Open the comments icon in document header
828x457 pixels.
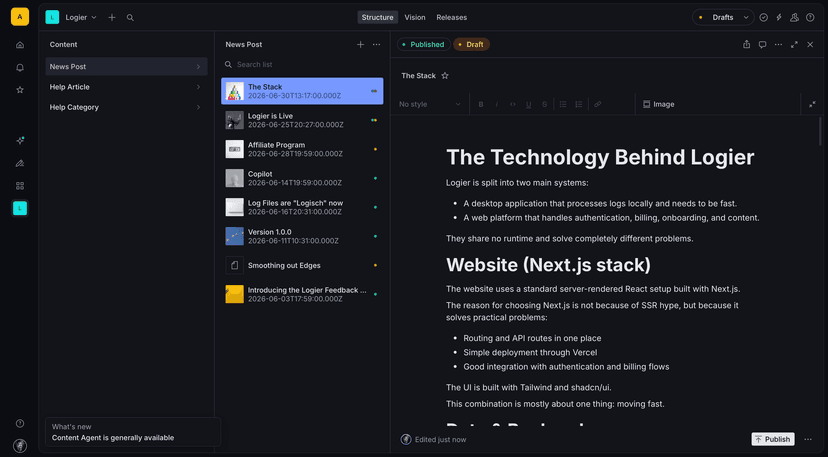pos(763,44)
